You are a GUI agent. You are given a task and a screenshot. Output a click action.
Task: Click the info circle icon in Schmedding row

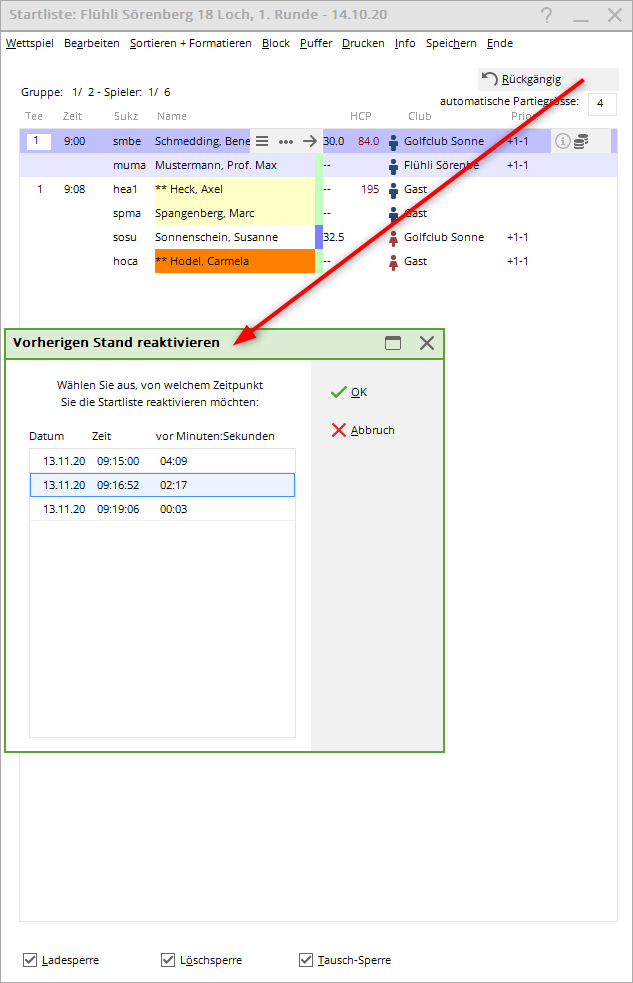click(563, 141)
